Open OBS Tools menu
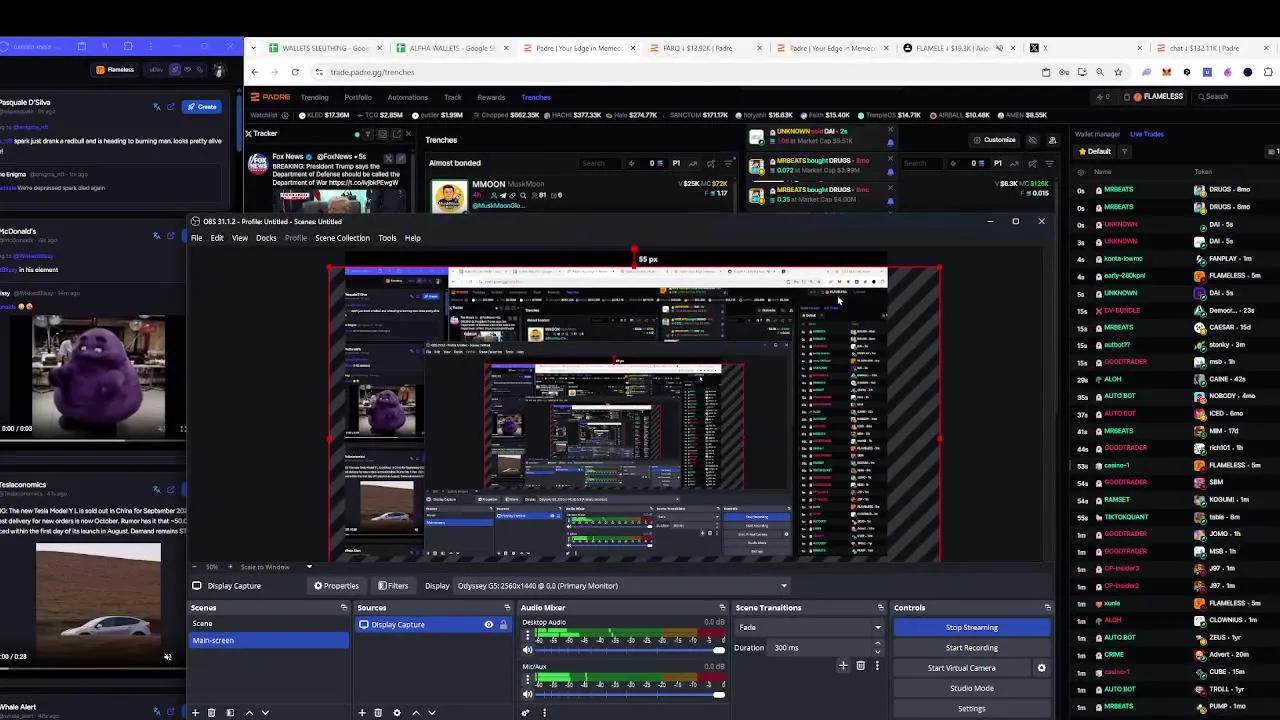The width and height of the screenshot is (1280, 720). coord(387,238)
